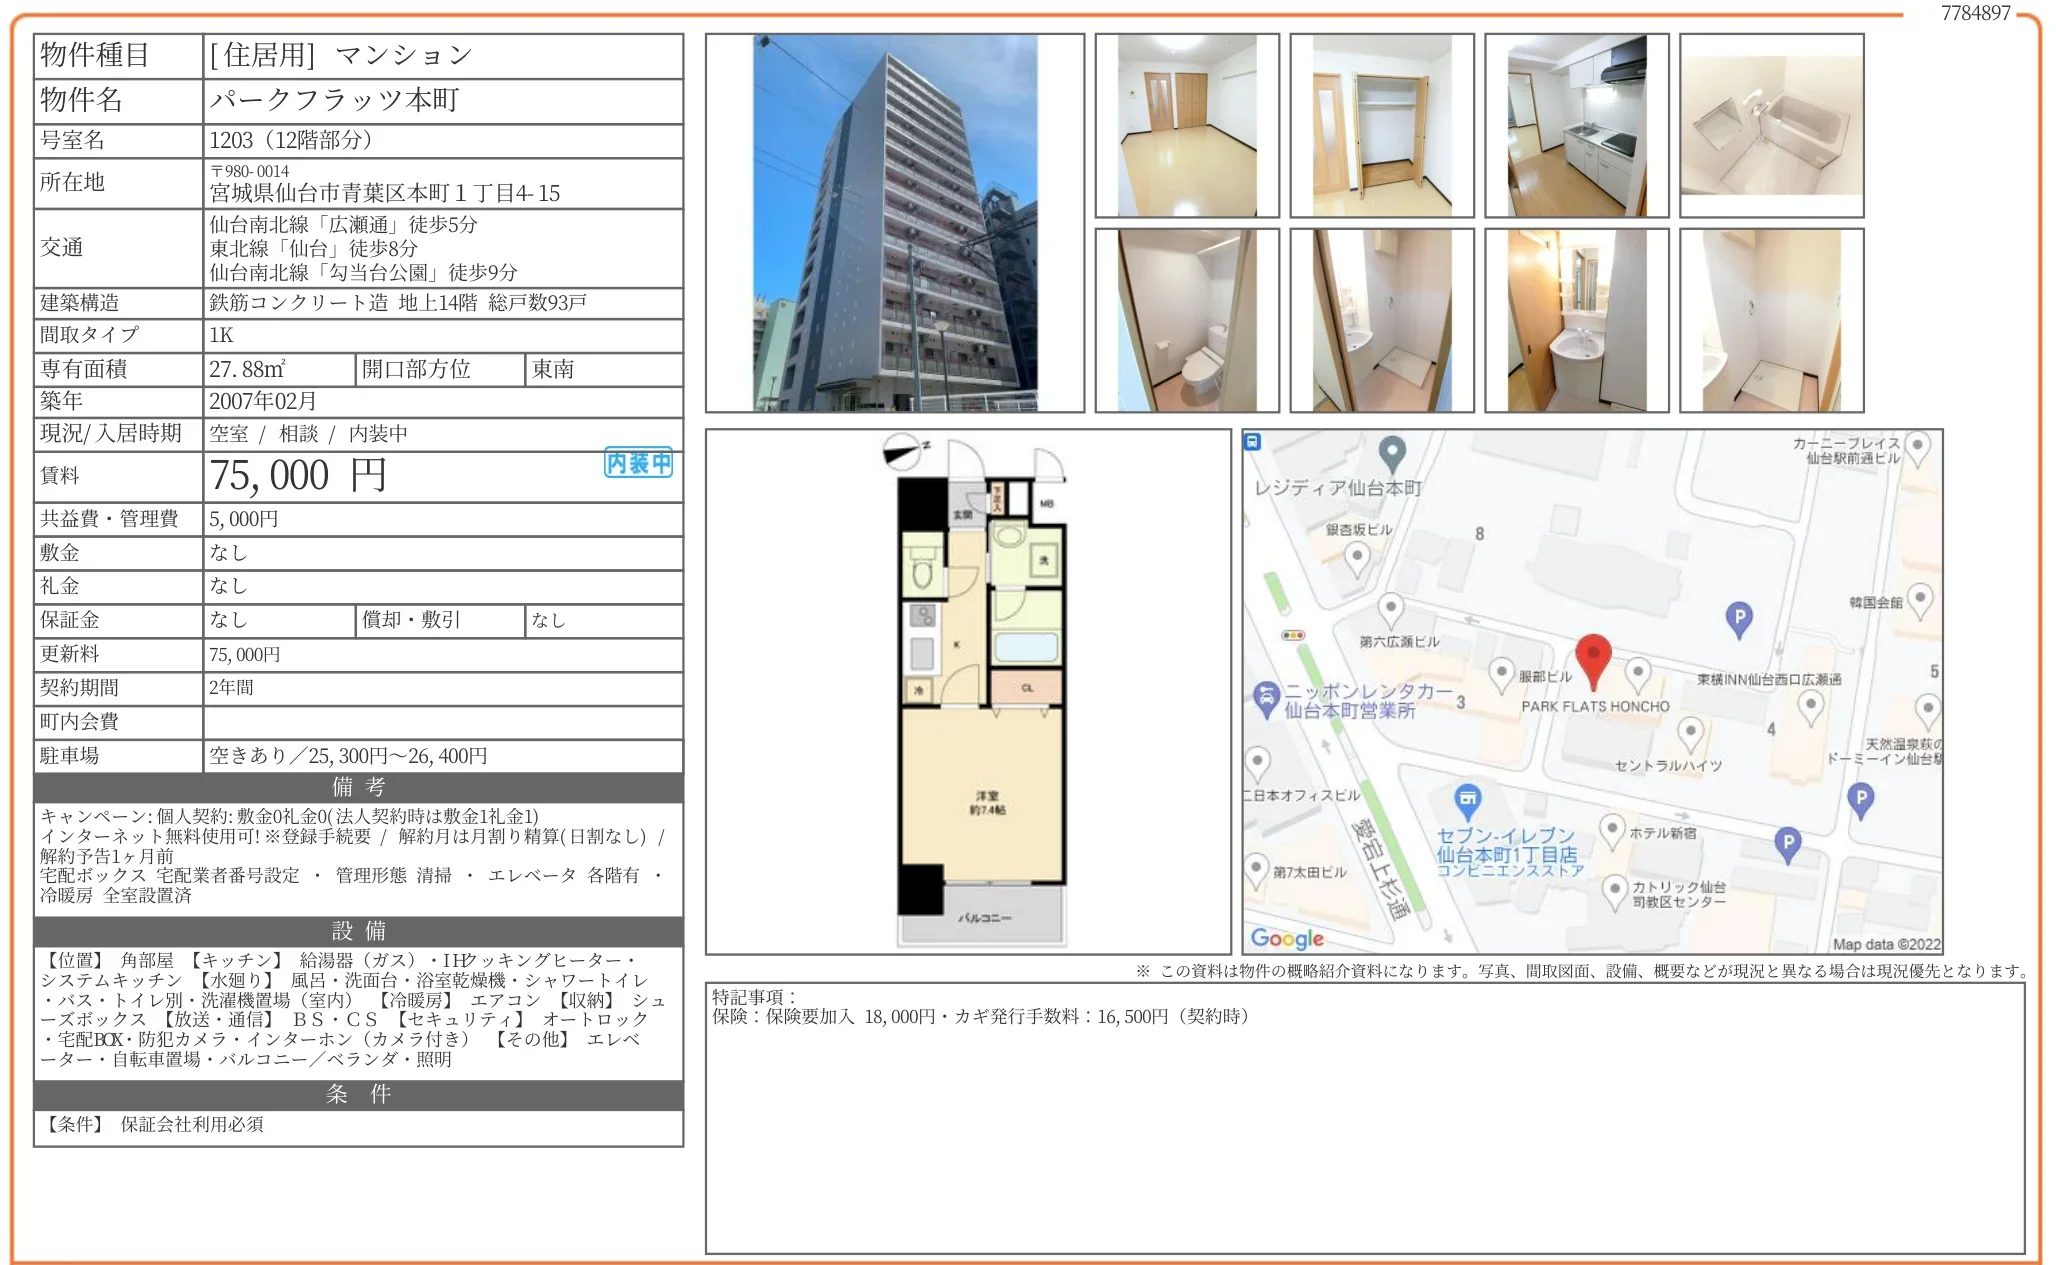Click the 内装中 status badge
The width and height of the screenshot is (2056, 1265).
pos(638,463)
